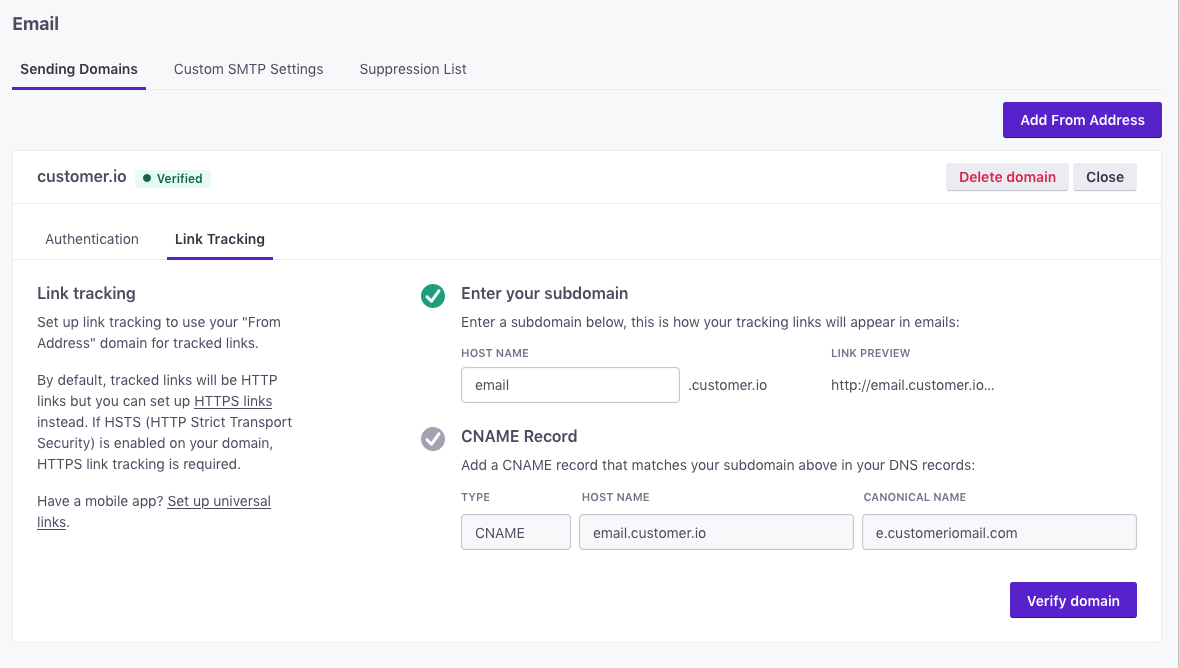1180x668 pixels.
Task: Open the Suppression List tab
Action: 413,69
